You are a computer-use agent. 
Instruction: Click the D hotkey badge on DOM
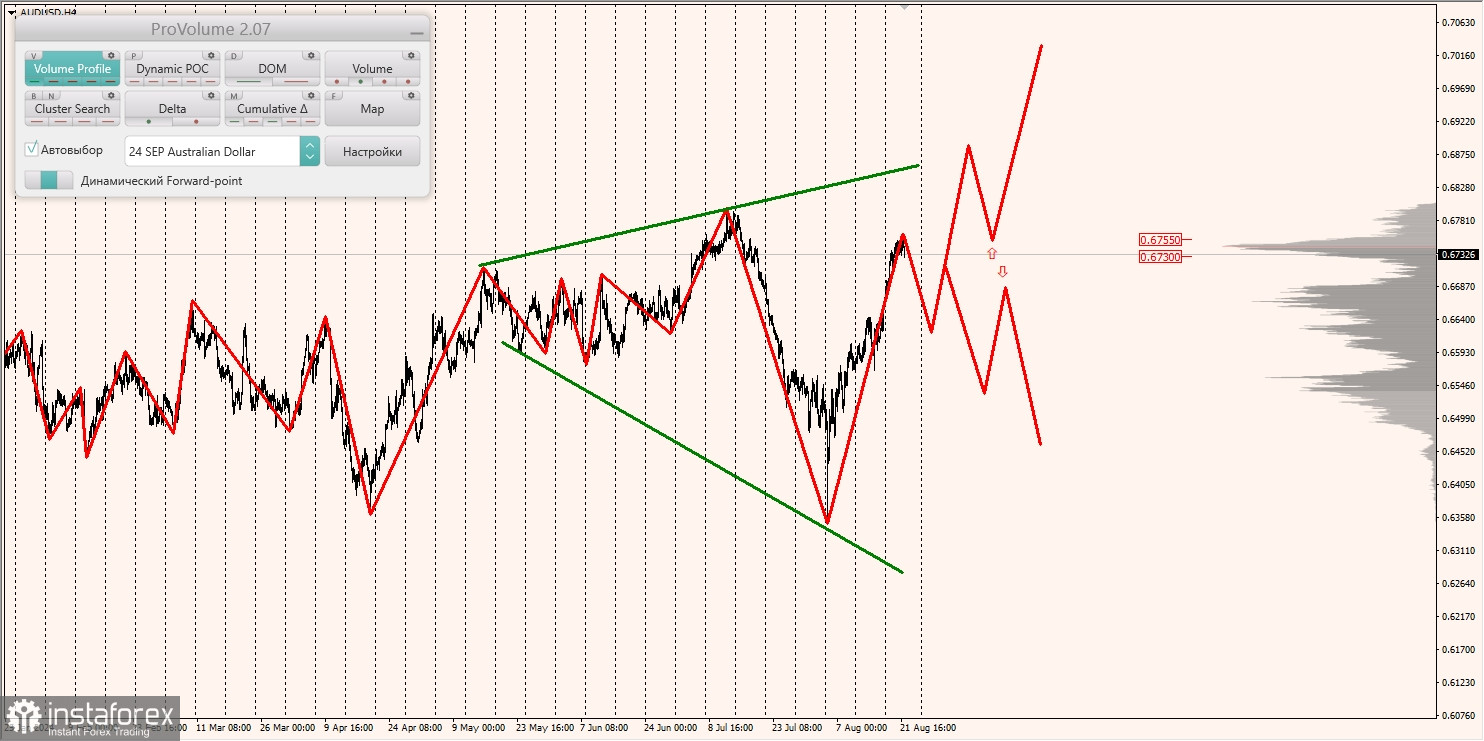234,56
